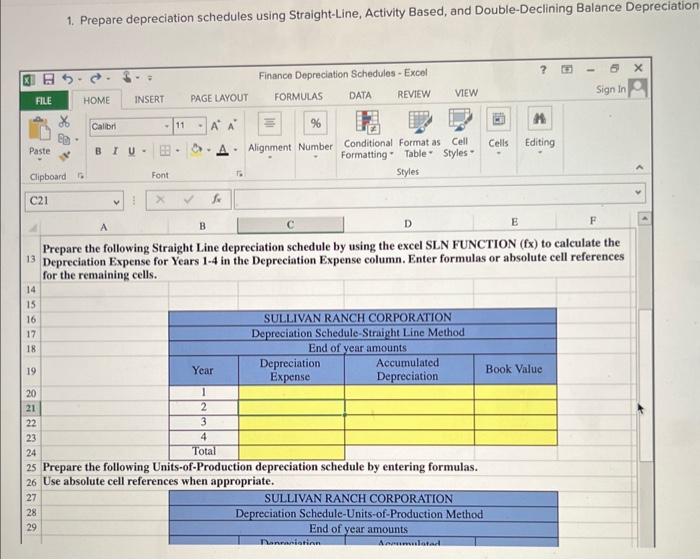This screenshot has height=560, width=700.
Task: Open the Alignment group icon
Action: tap(270, 123)
